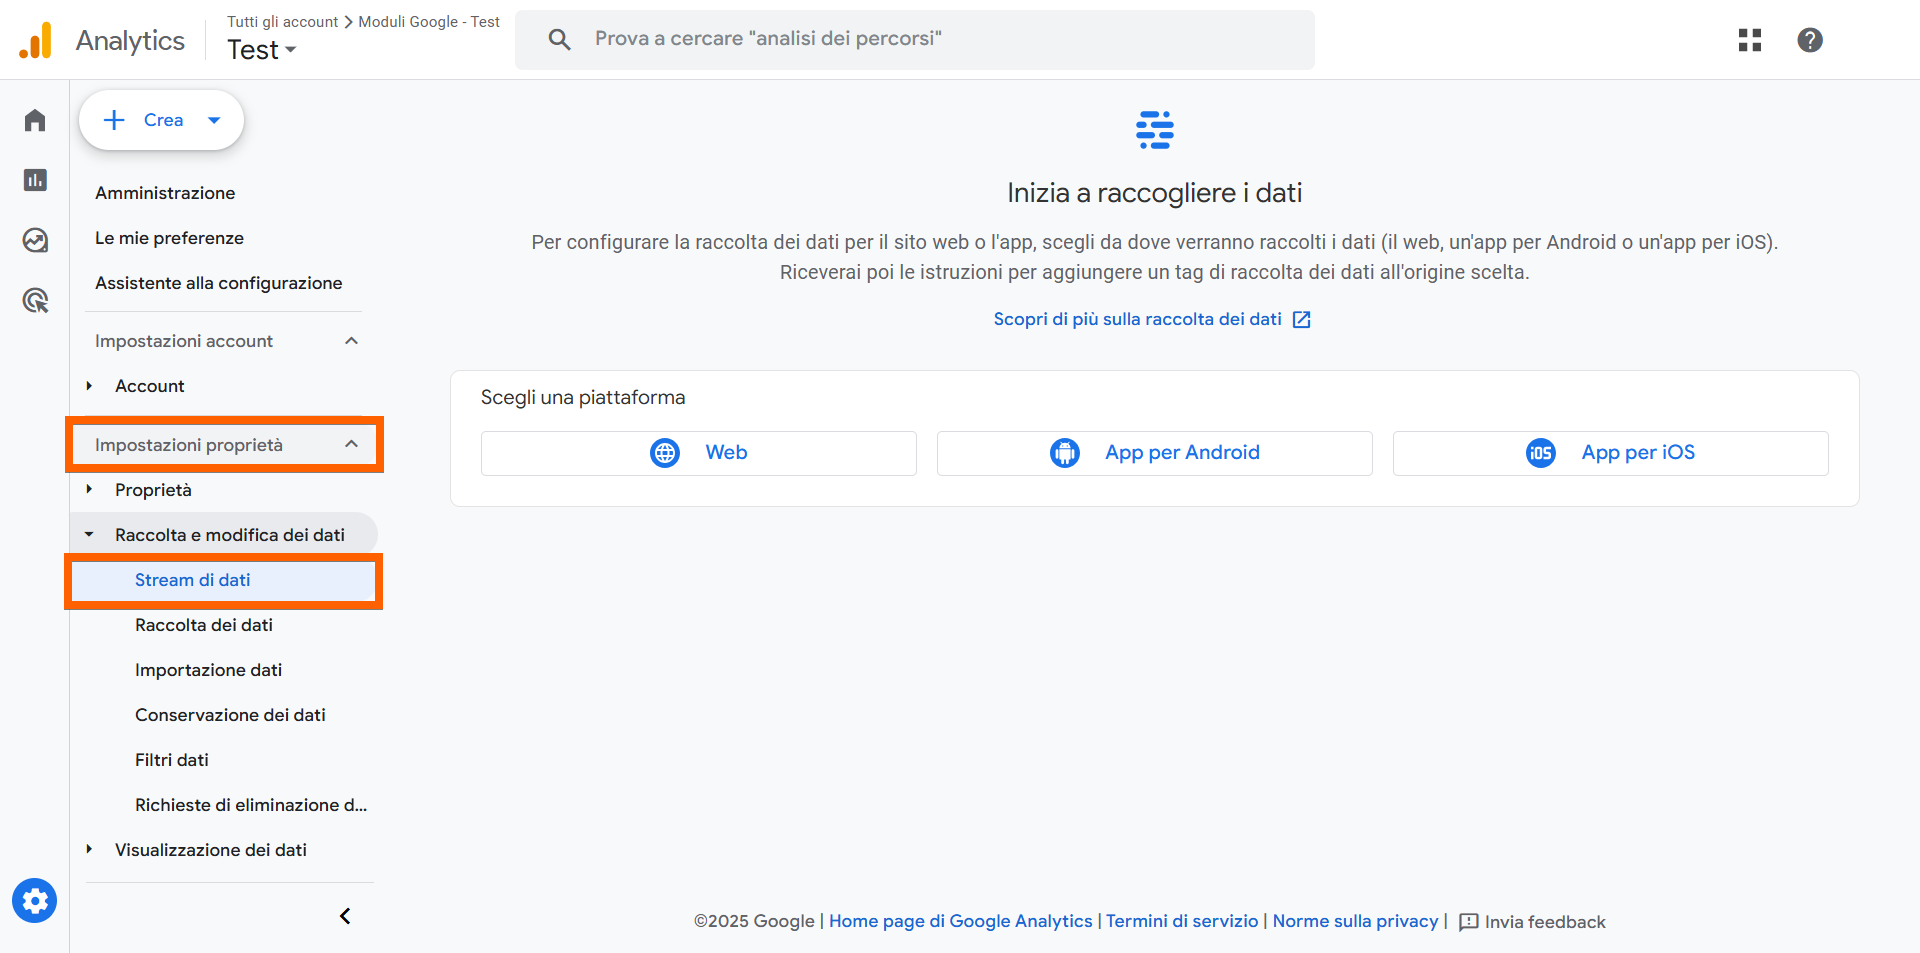Screen dimensions: 1920x953
Task: Open the Advertising icon in the sidebar
Action: click(34, 300)
